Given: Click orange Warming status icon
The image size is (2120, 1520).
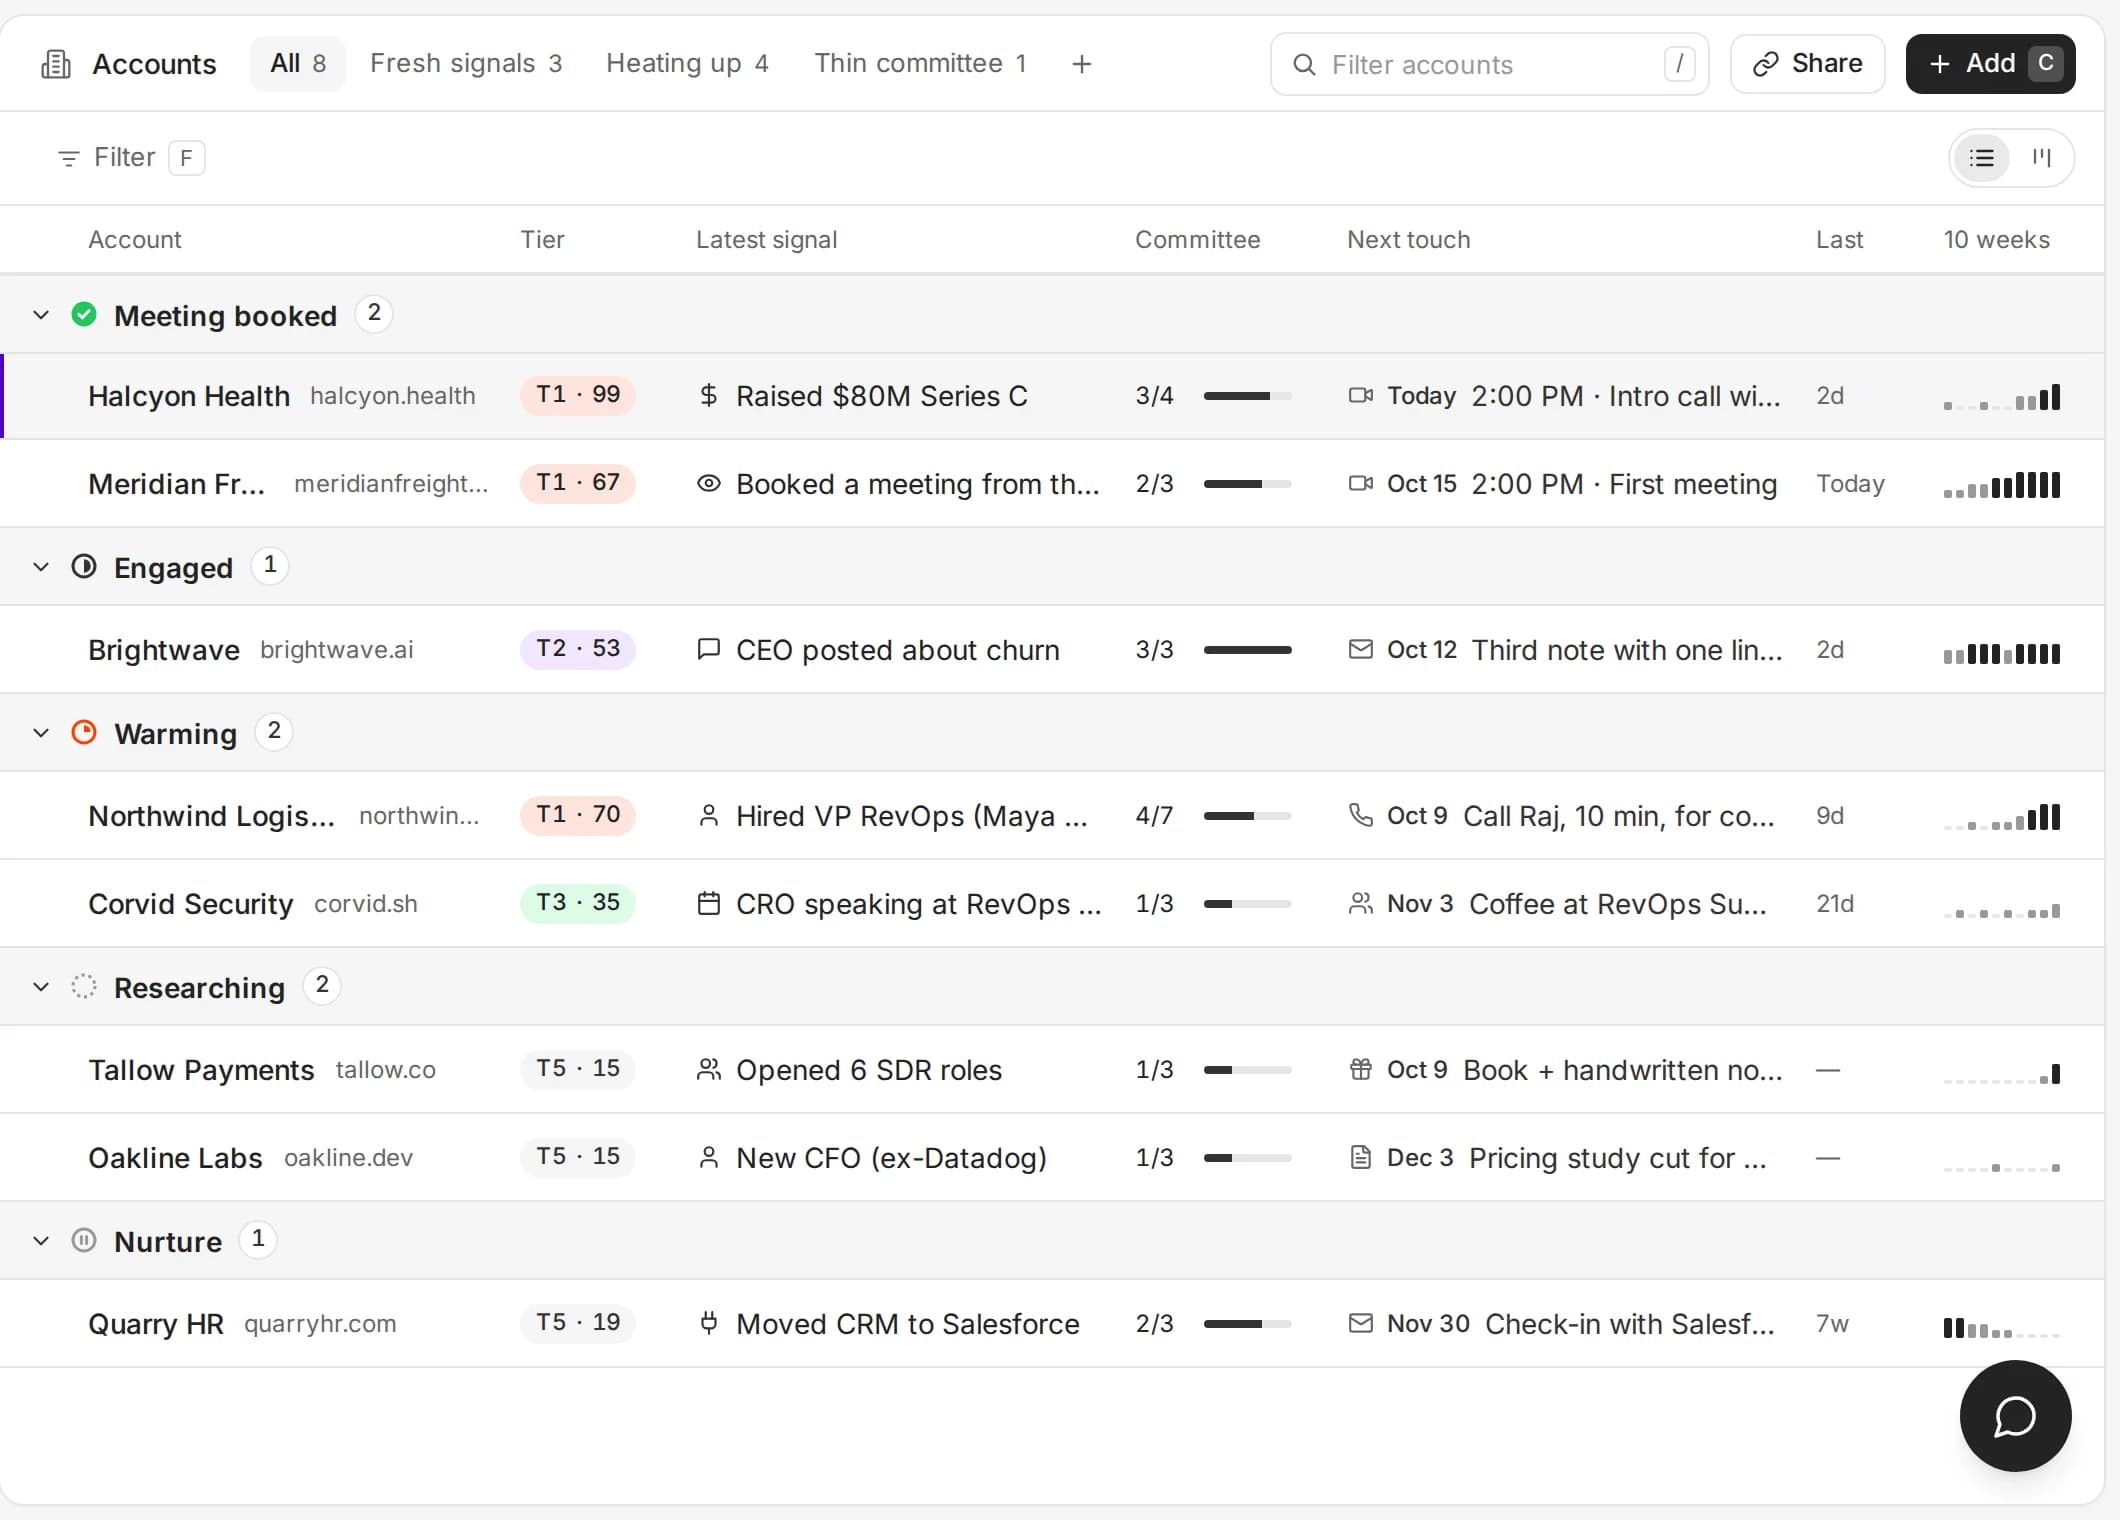Looking at the screenshot, I should (x=84, y=733).
